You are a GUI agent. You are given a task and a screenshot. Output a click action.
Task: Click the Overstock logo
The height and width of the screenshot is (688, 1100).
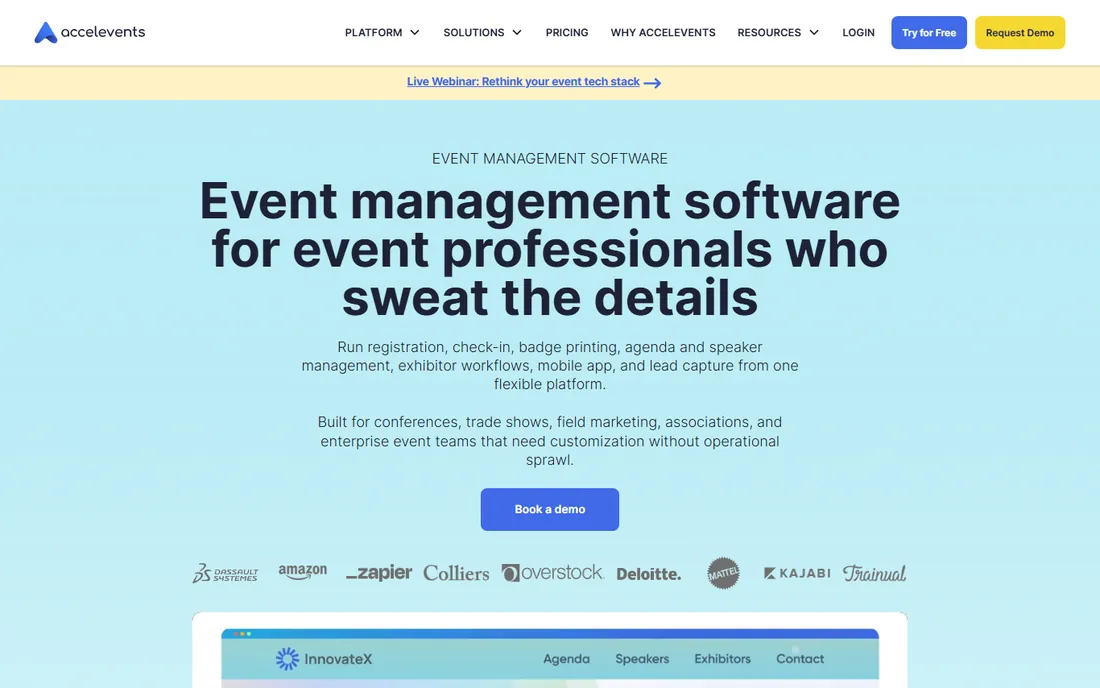tap(552, 573)
